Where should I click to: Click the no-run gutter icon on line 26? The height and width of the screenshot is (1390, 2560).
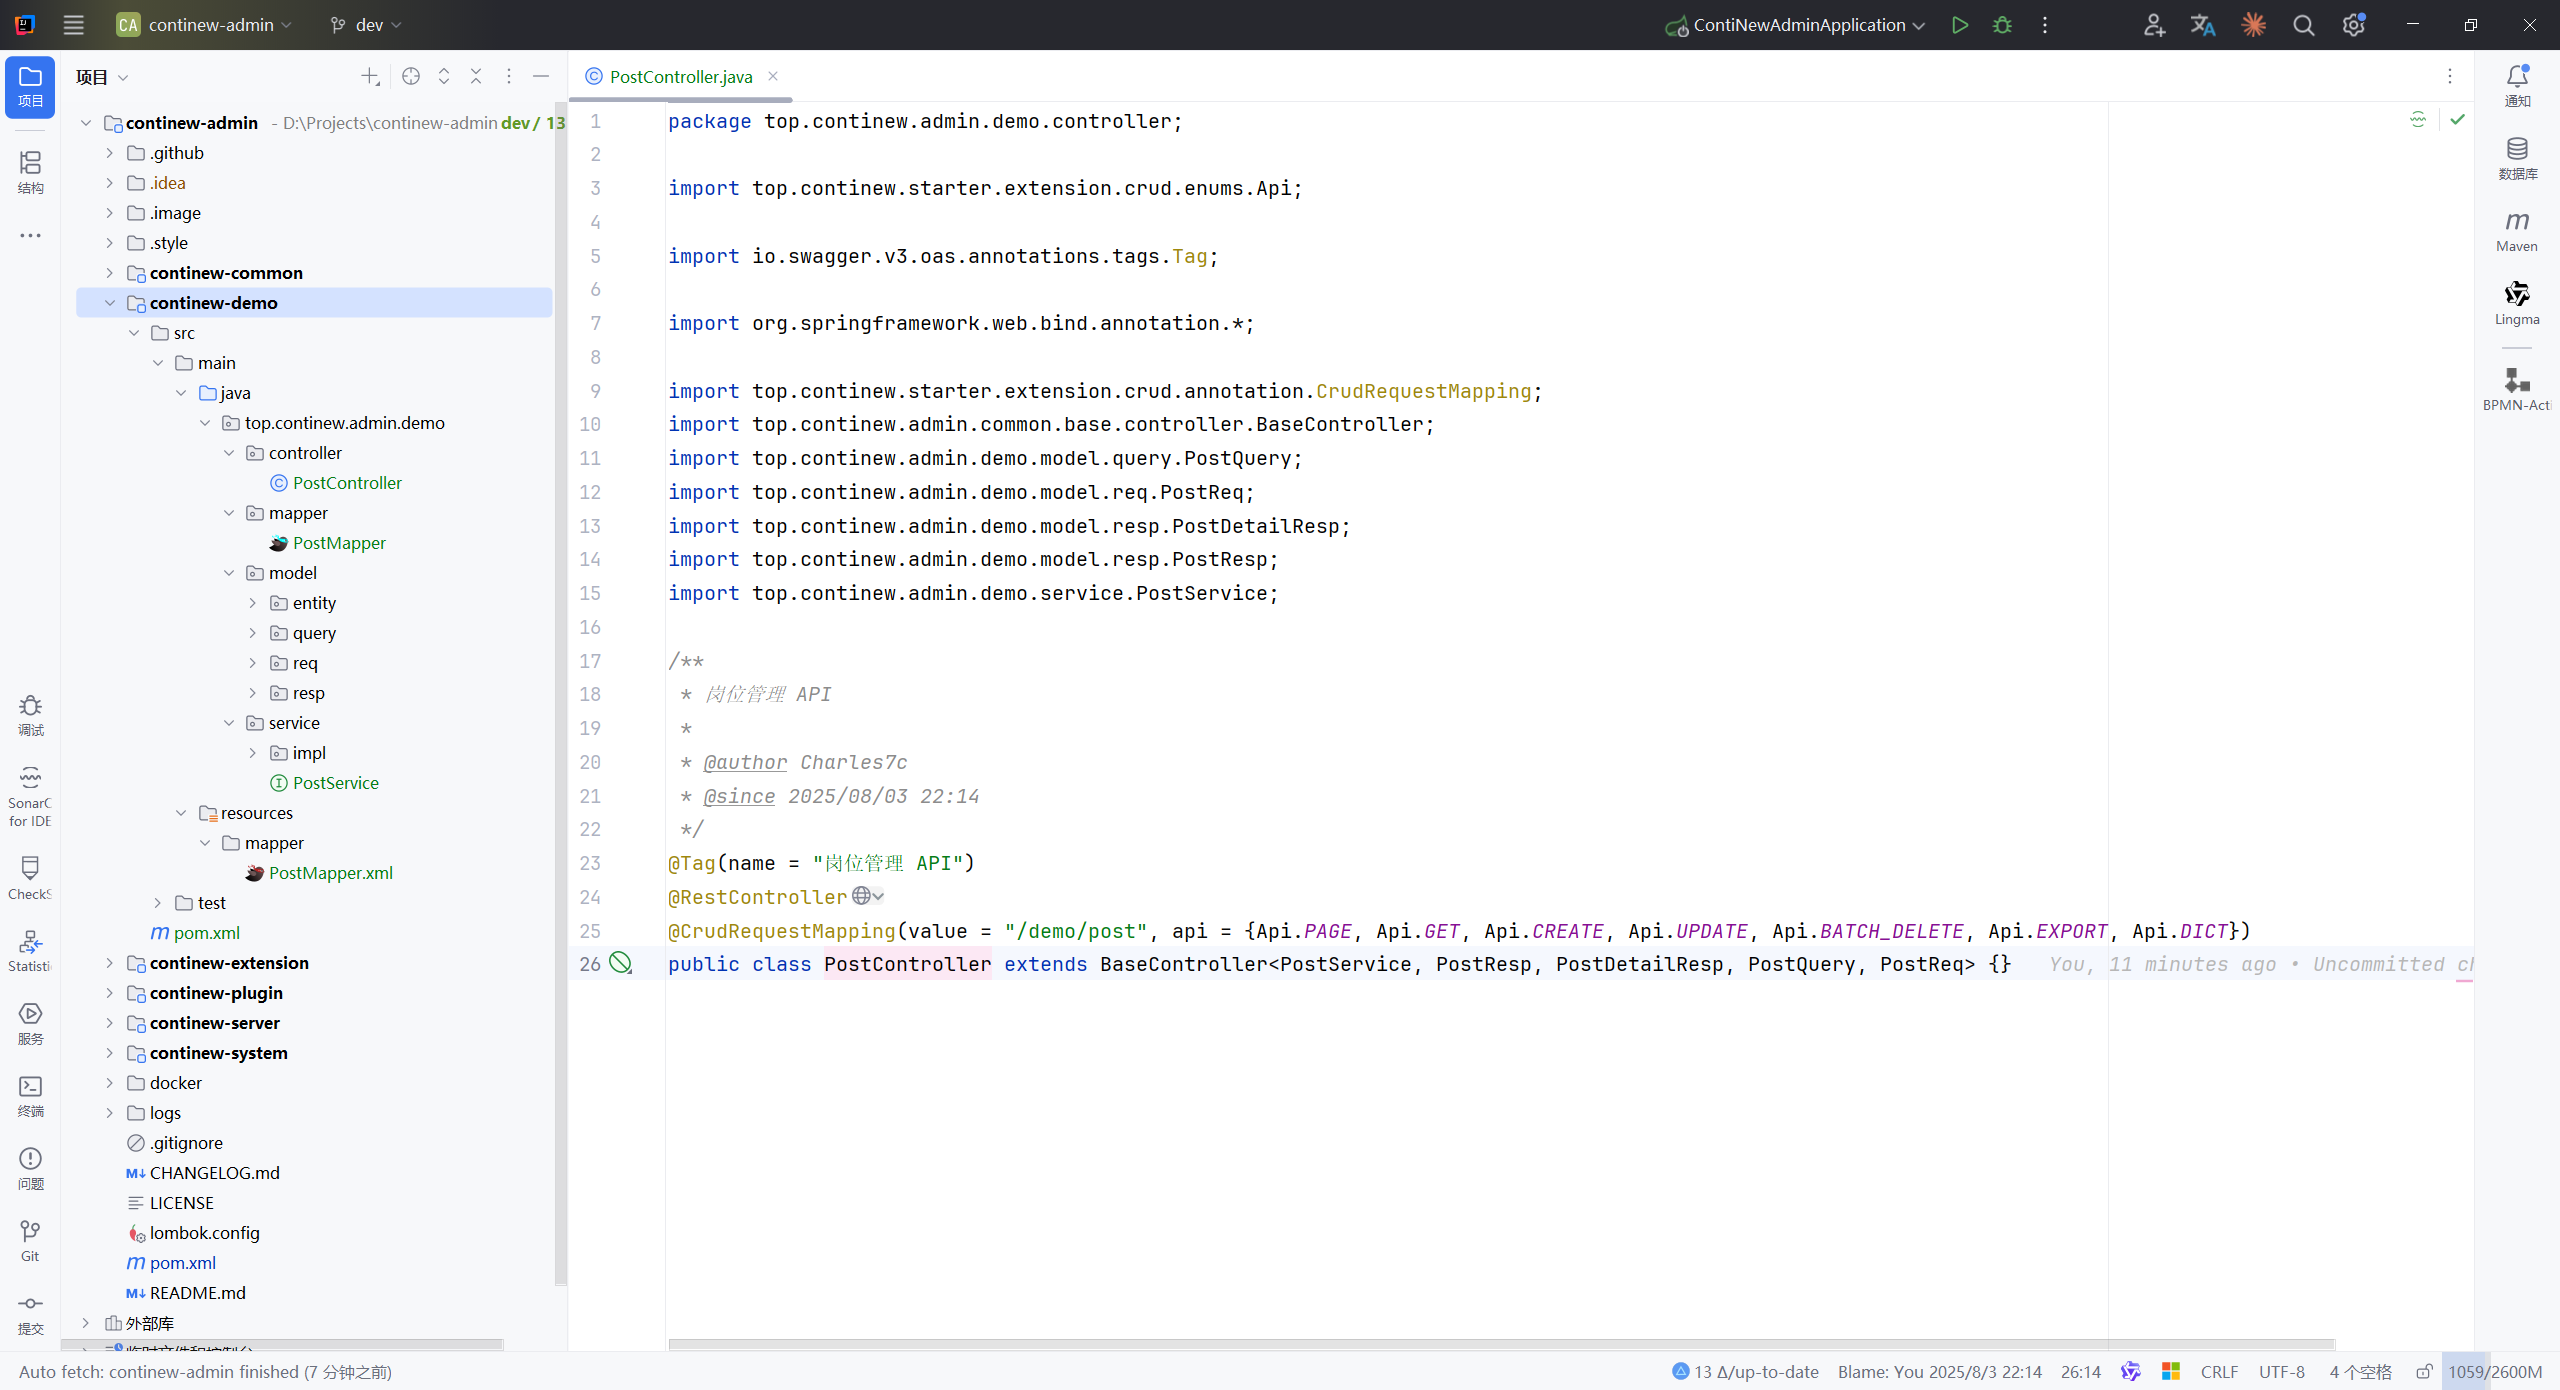pyautogui.click(x=621, y=963)
